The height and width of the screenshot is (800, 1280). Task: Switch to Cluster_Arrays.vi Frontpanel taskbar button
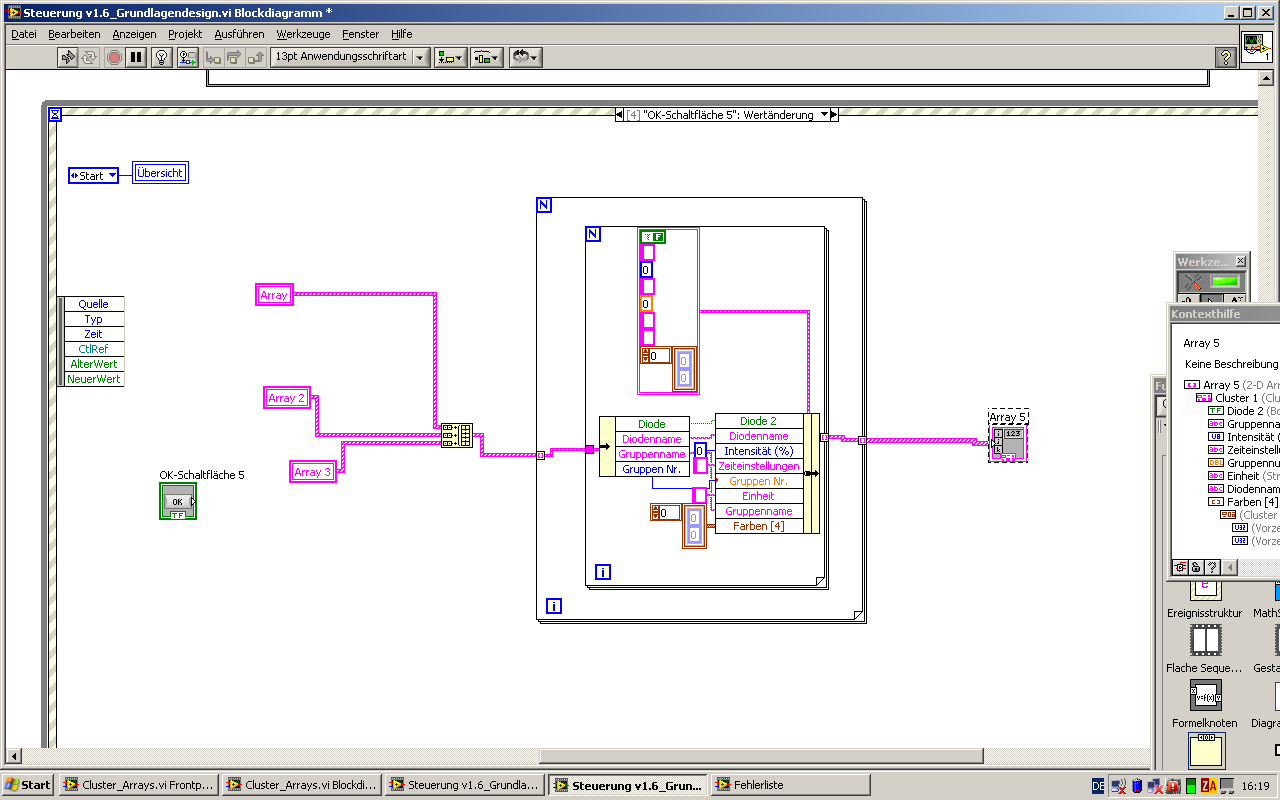click(138, 785)
